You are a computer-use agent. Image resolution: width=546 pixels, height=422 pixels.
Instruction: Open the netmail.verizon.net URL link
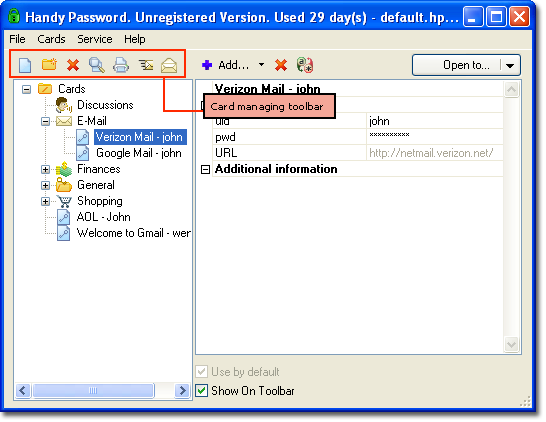pyautogui.click(x=431, y=153)
